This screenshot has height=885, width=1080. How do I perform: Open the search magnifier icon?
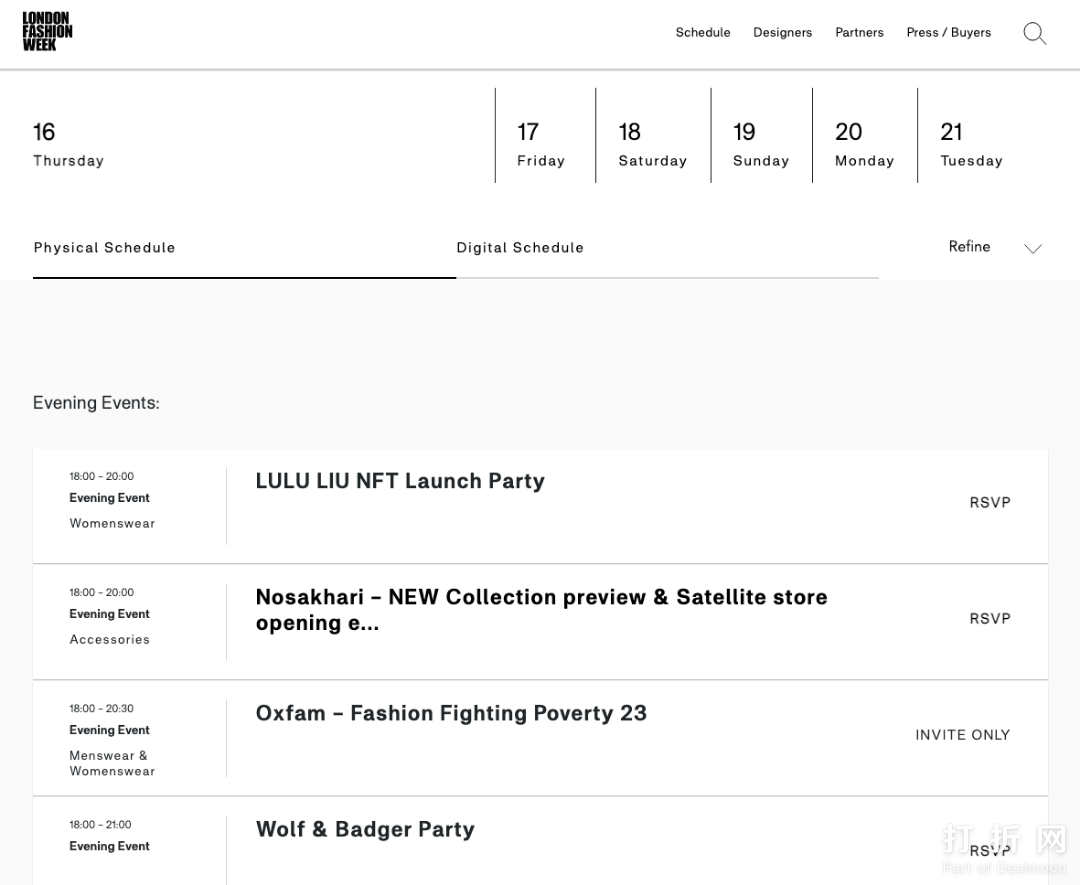[1034, 33]
